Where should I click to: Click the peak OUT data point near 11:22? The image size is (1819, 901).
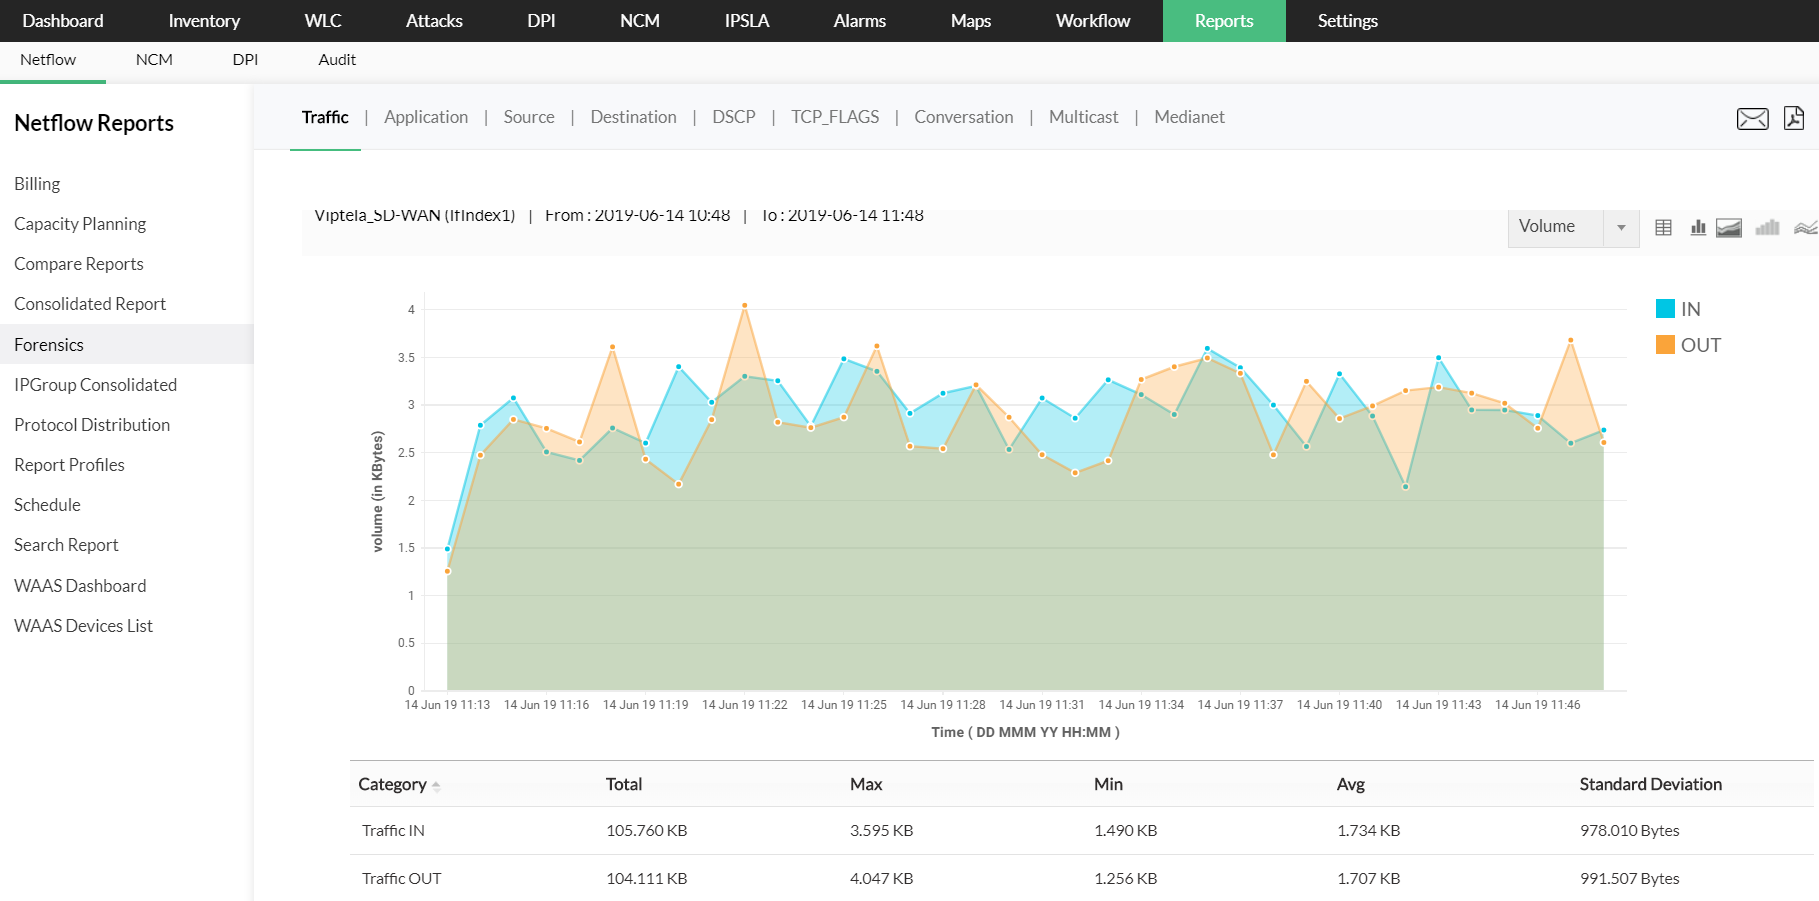[744, 306]
